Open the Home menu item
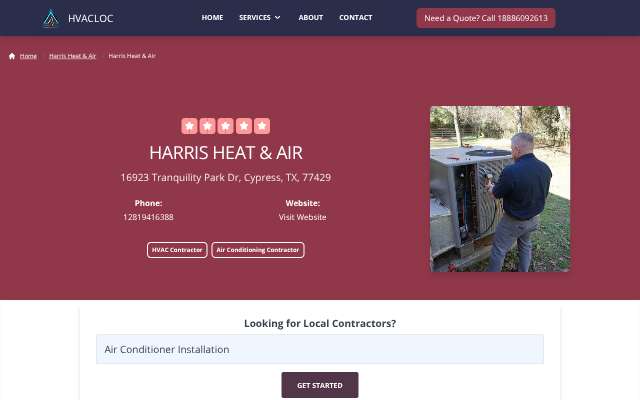This screenshot has height=400, width=640. [212, 18]
